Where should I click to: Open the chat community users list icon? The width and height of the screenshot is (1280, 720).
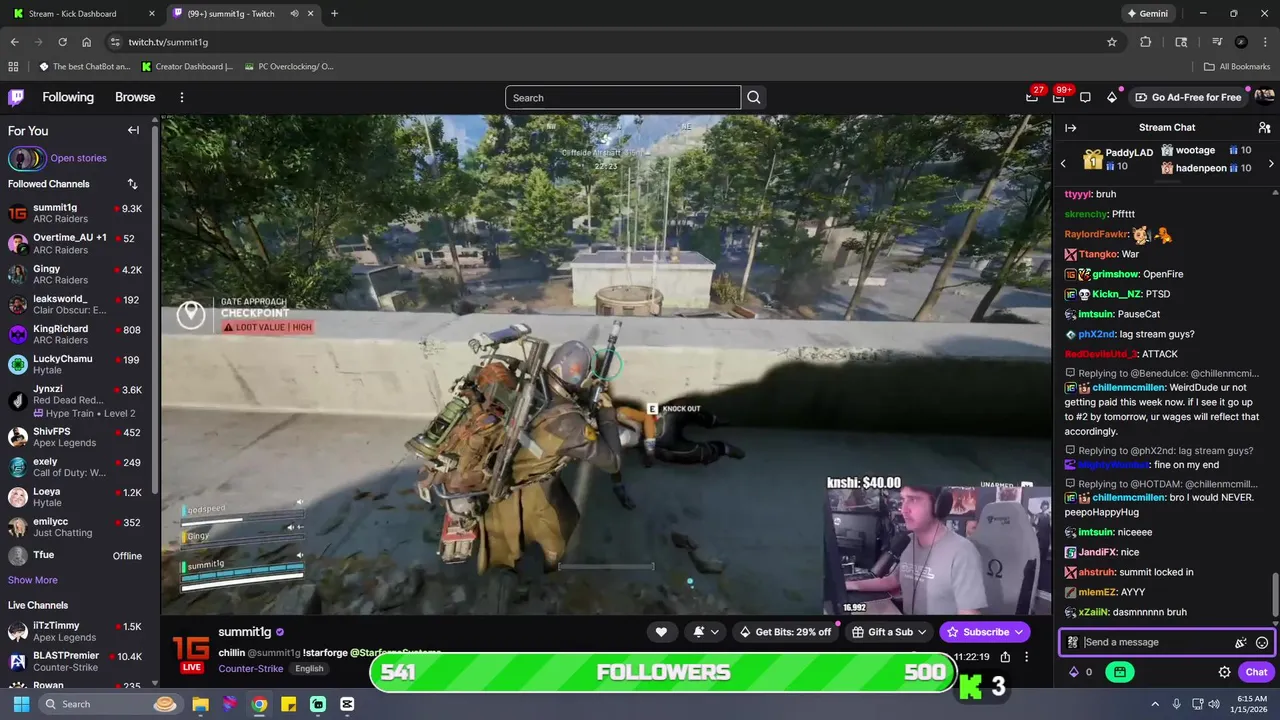pos(1264,128)
